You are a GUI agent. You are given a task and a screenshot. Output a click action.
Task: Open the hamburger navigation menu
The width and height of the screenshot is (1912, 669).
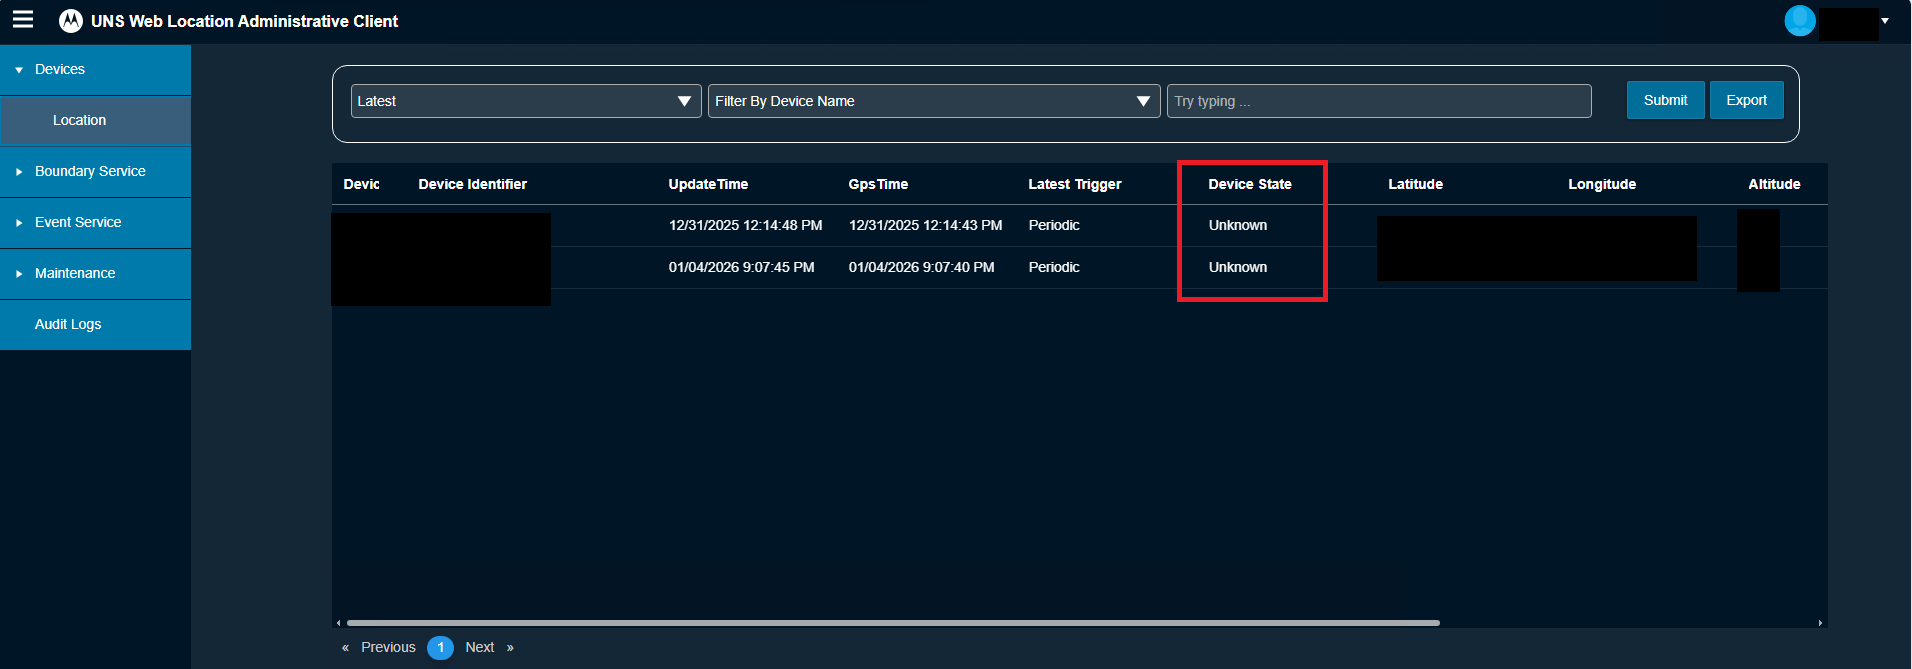(x=23, y=20)
